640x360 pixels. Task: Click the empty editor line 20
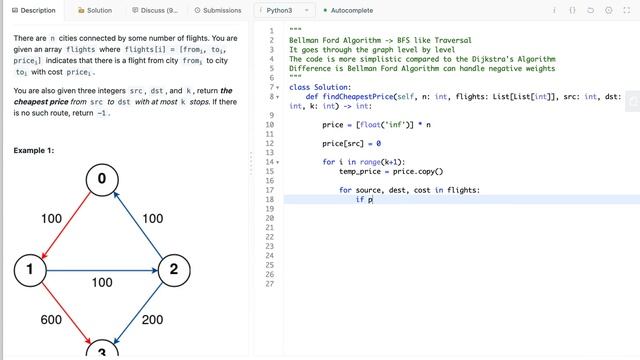pos(461,218)
